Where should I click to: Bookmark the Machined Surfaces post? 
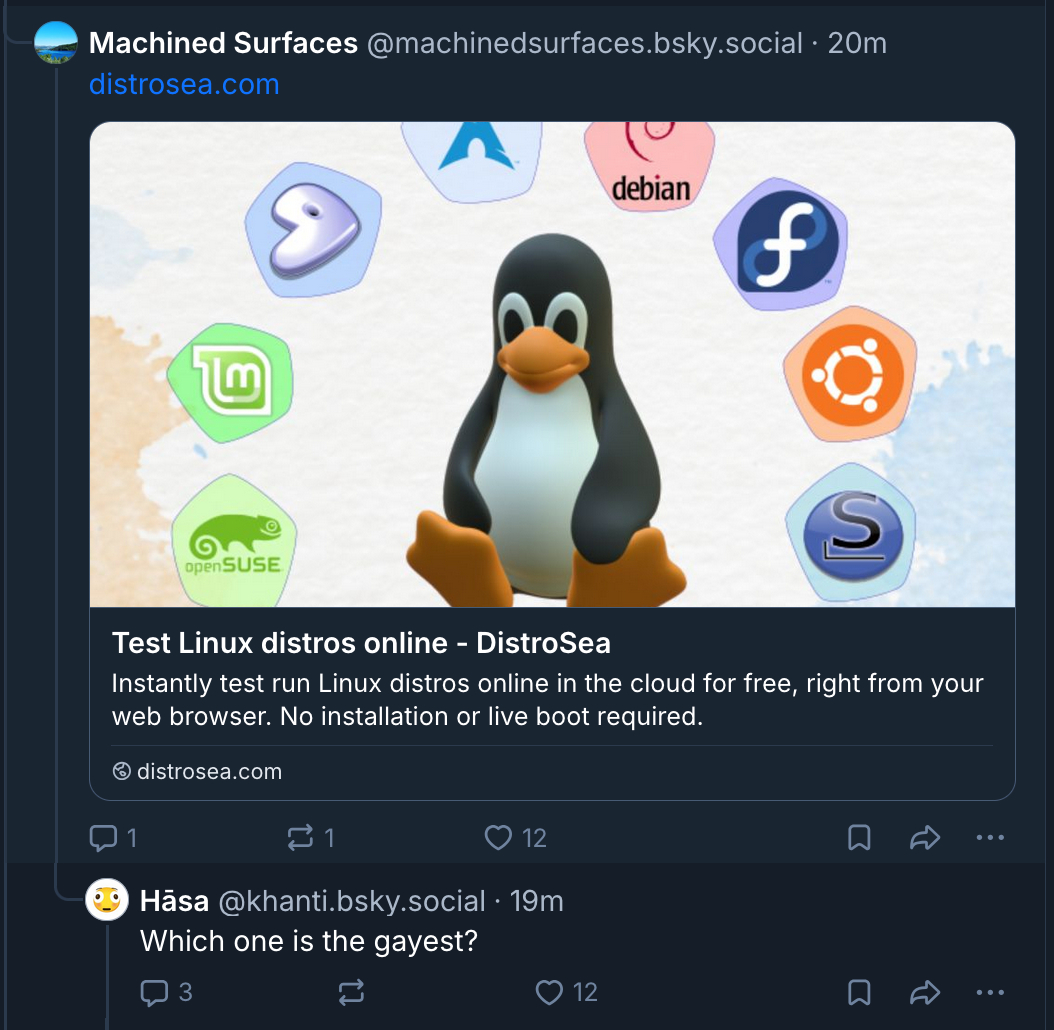pyautogui.click(x=859, y=838)
